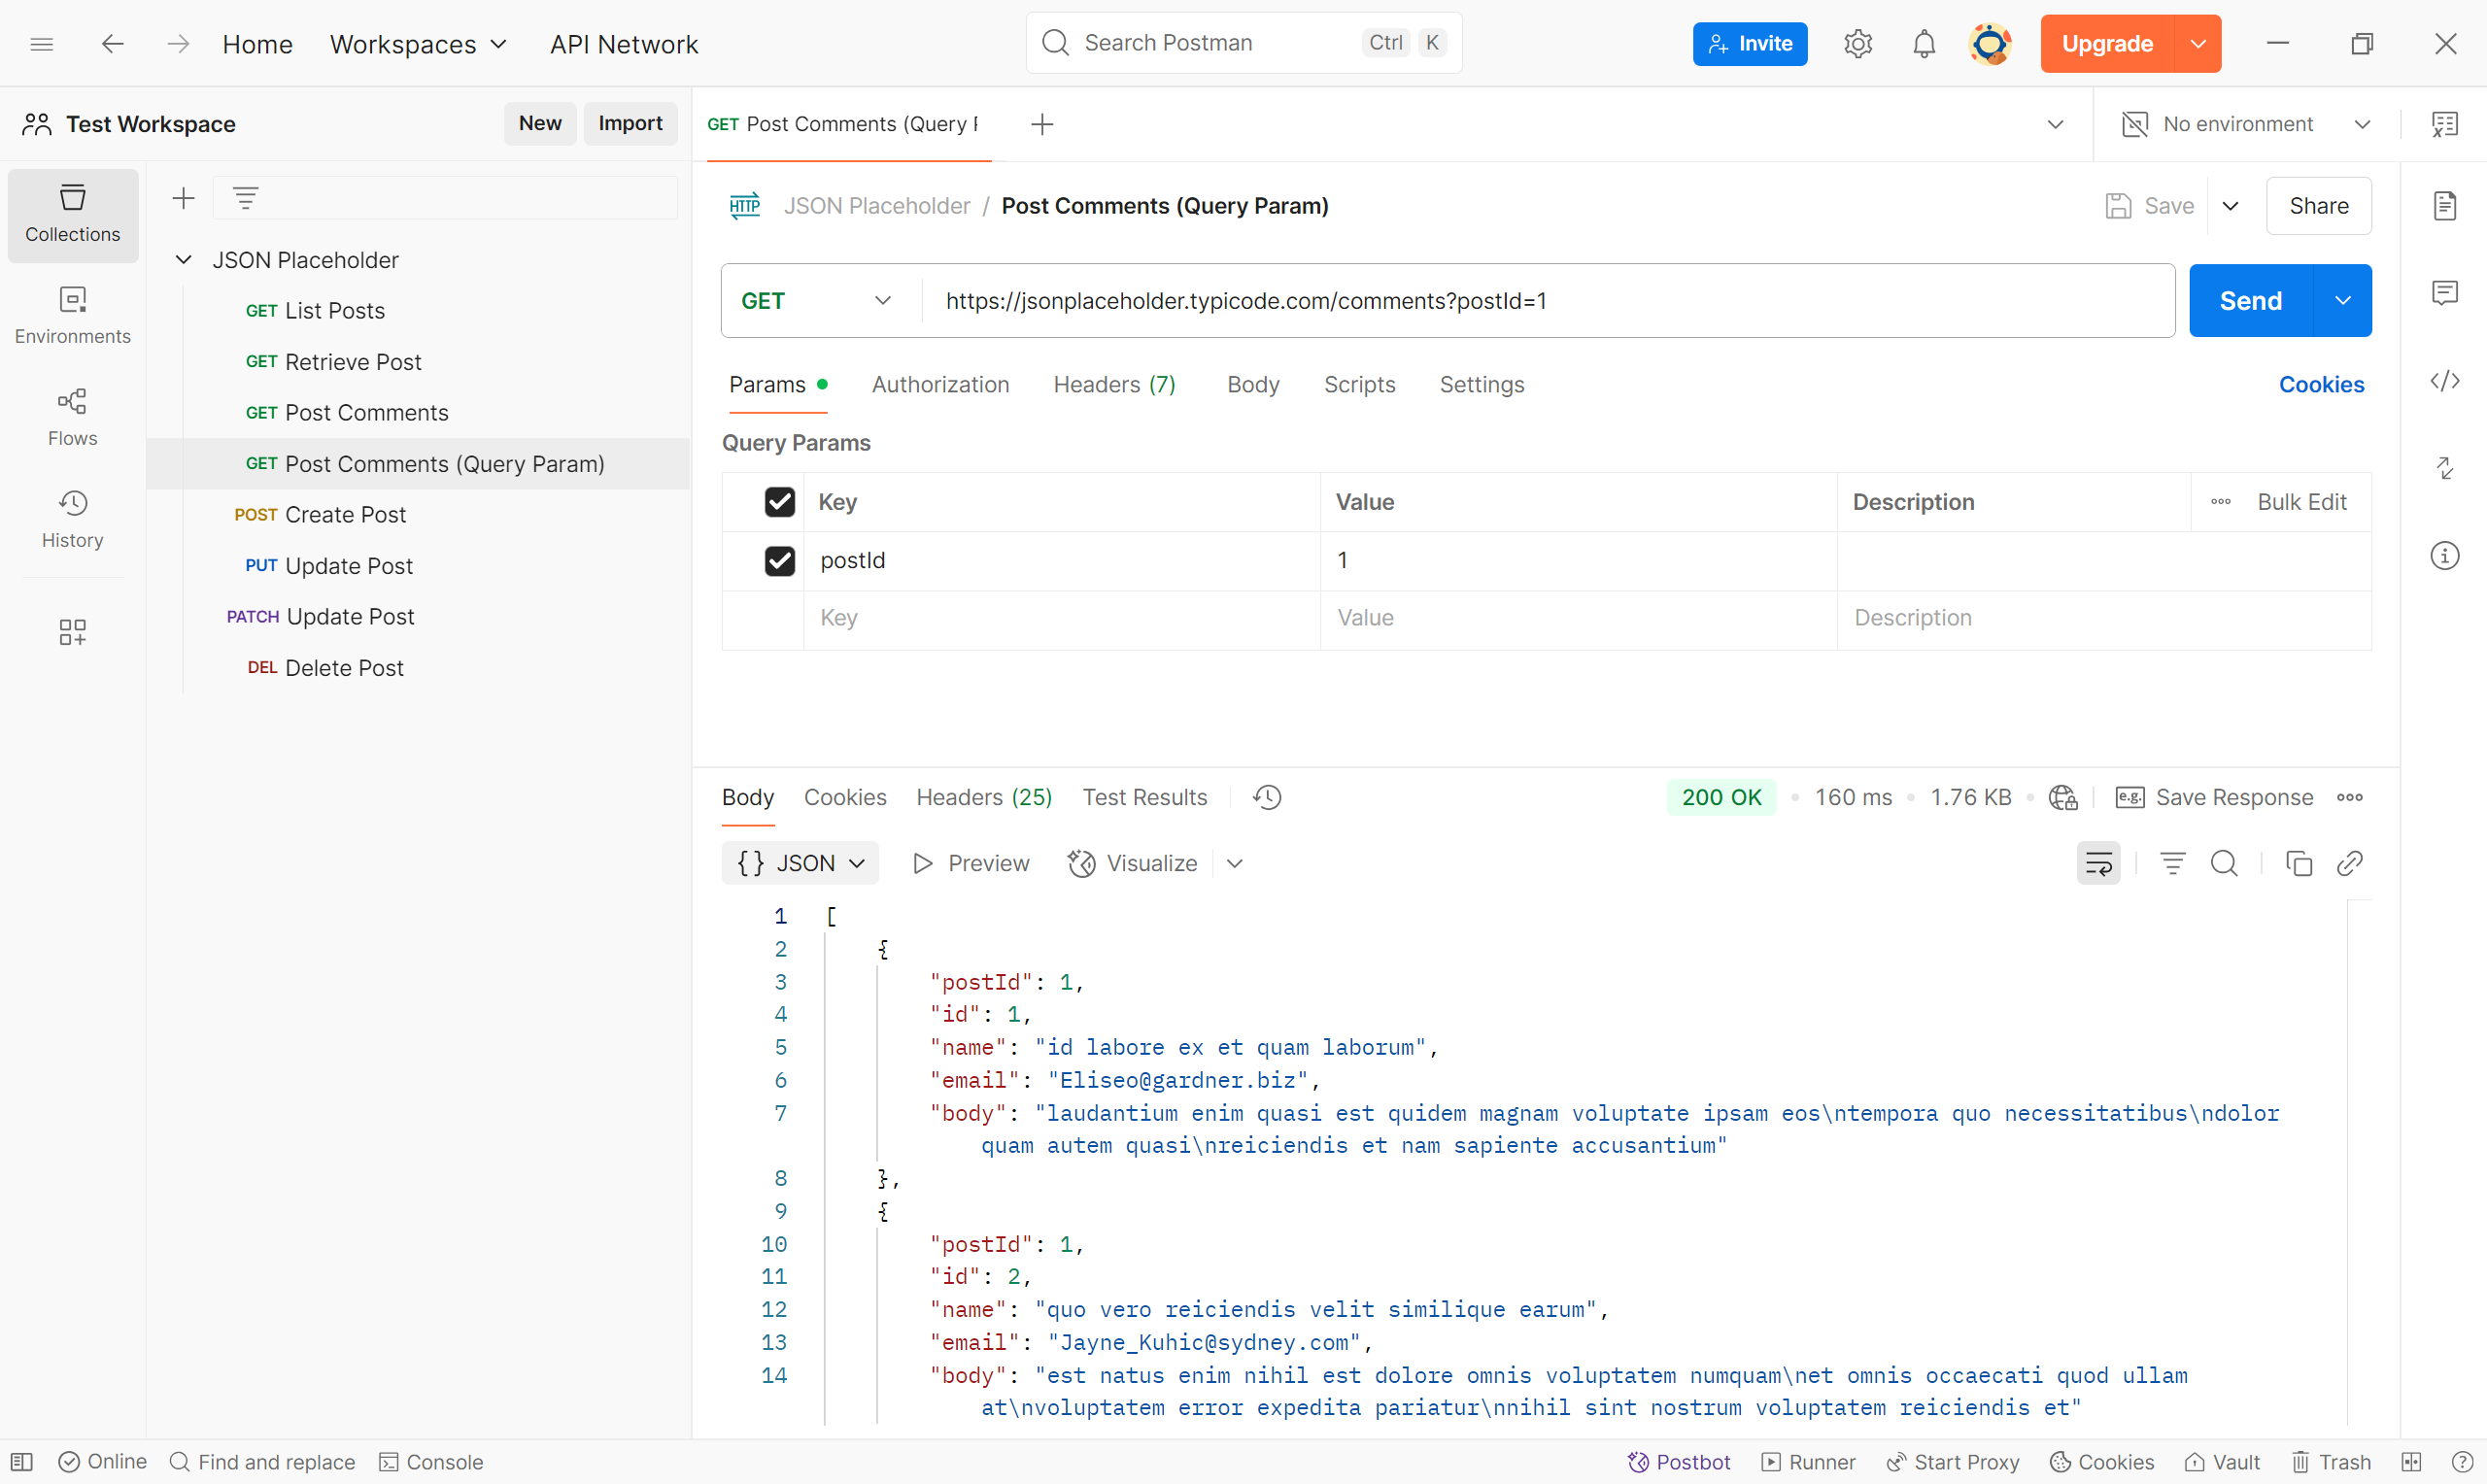This screenshot has width=2487, height=1484.
Task: Toggle the sidebar from status bar
Action: coord(22,1462)
